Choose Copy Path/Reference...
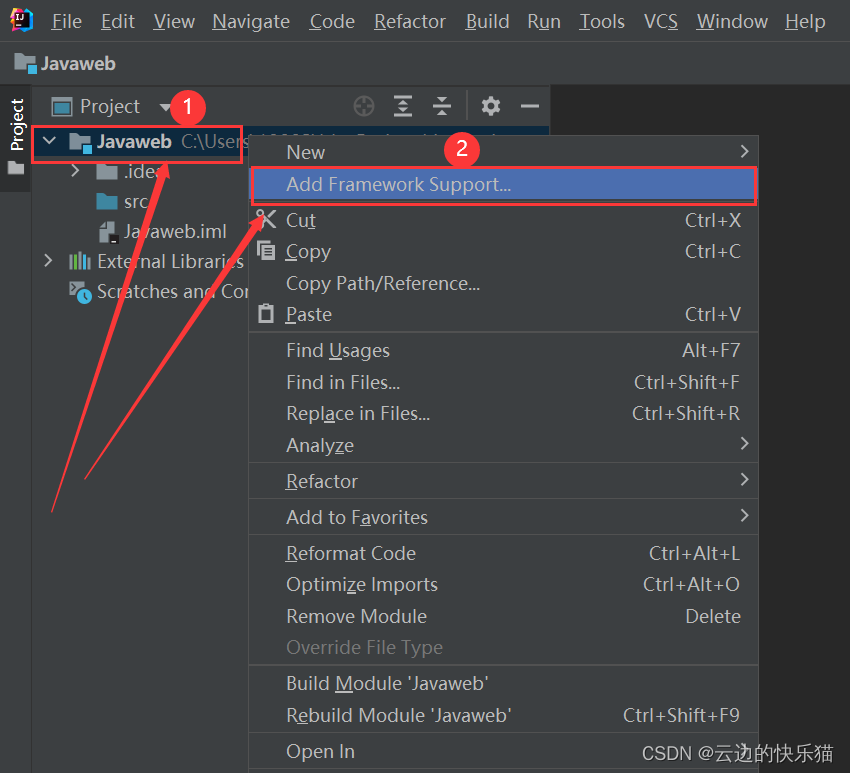Viewport: 850px width, 773px height. 503,284
